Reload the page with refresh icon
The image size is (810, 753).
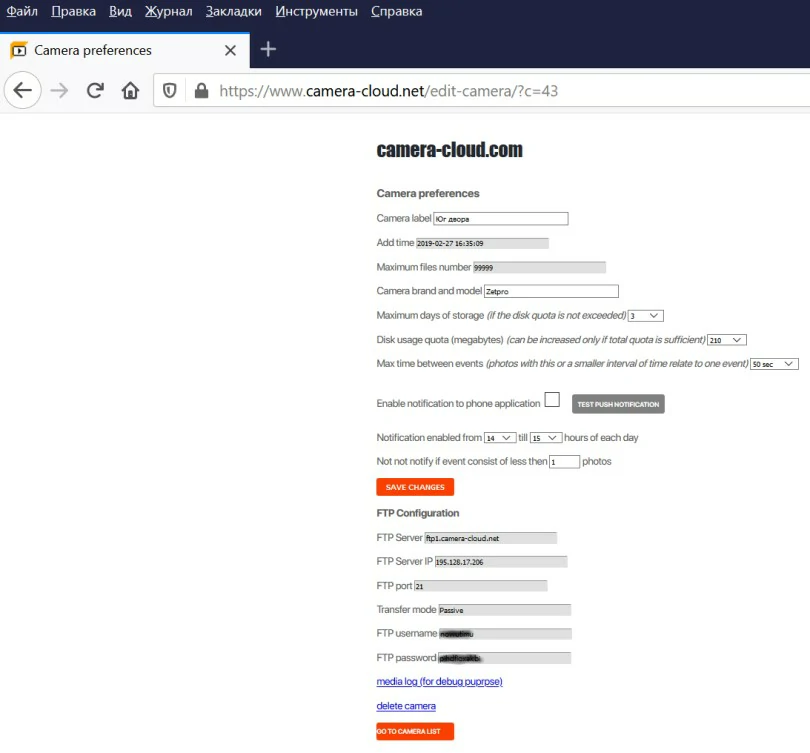click(95, 91)
